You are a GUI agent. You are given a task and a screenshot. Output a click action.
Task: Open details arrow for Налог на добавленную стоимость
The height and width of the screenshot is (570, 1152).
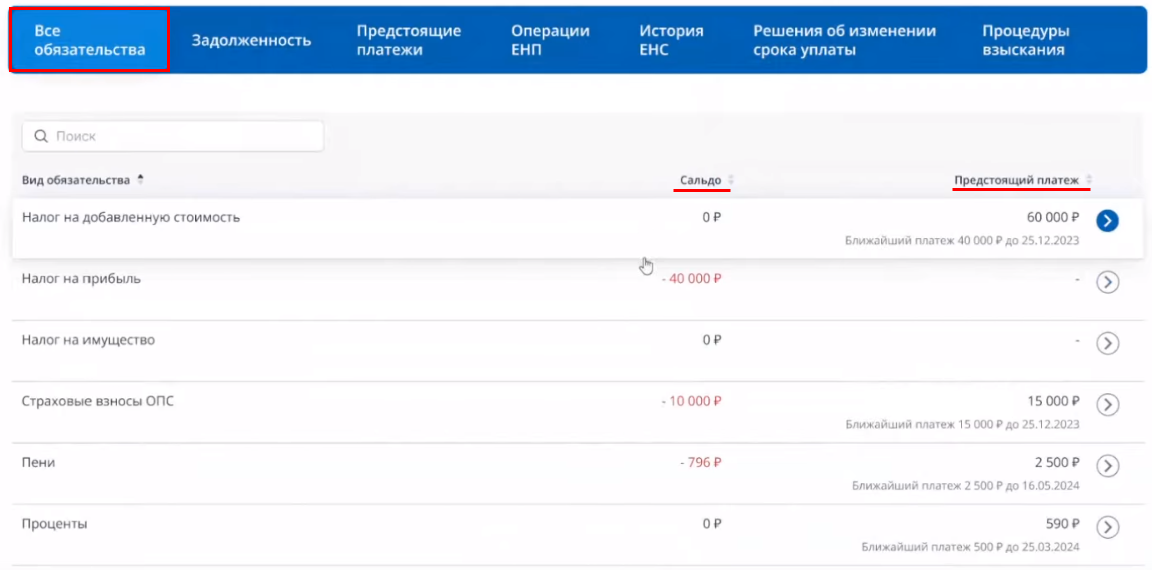coord(1107,221)
